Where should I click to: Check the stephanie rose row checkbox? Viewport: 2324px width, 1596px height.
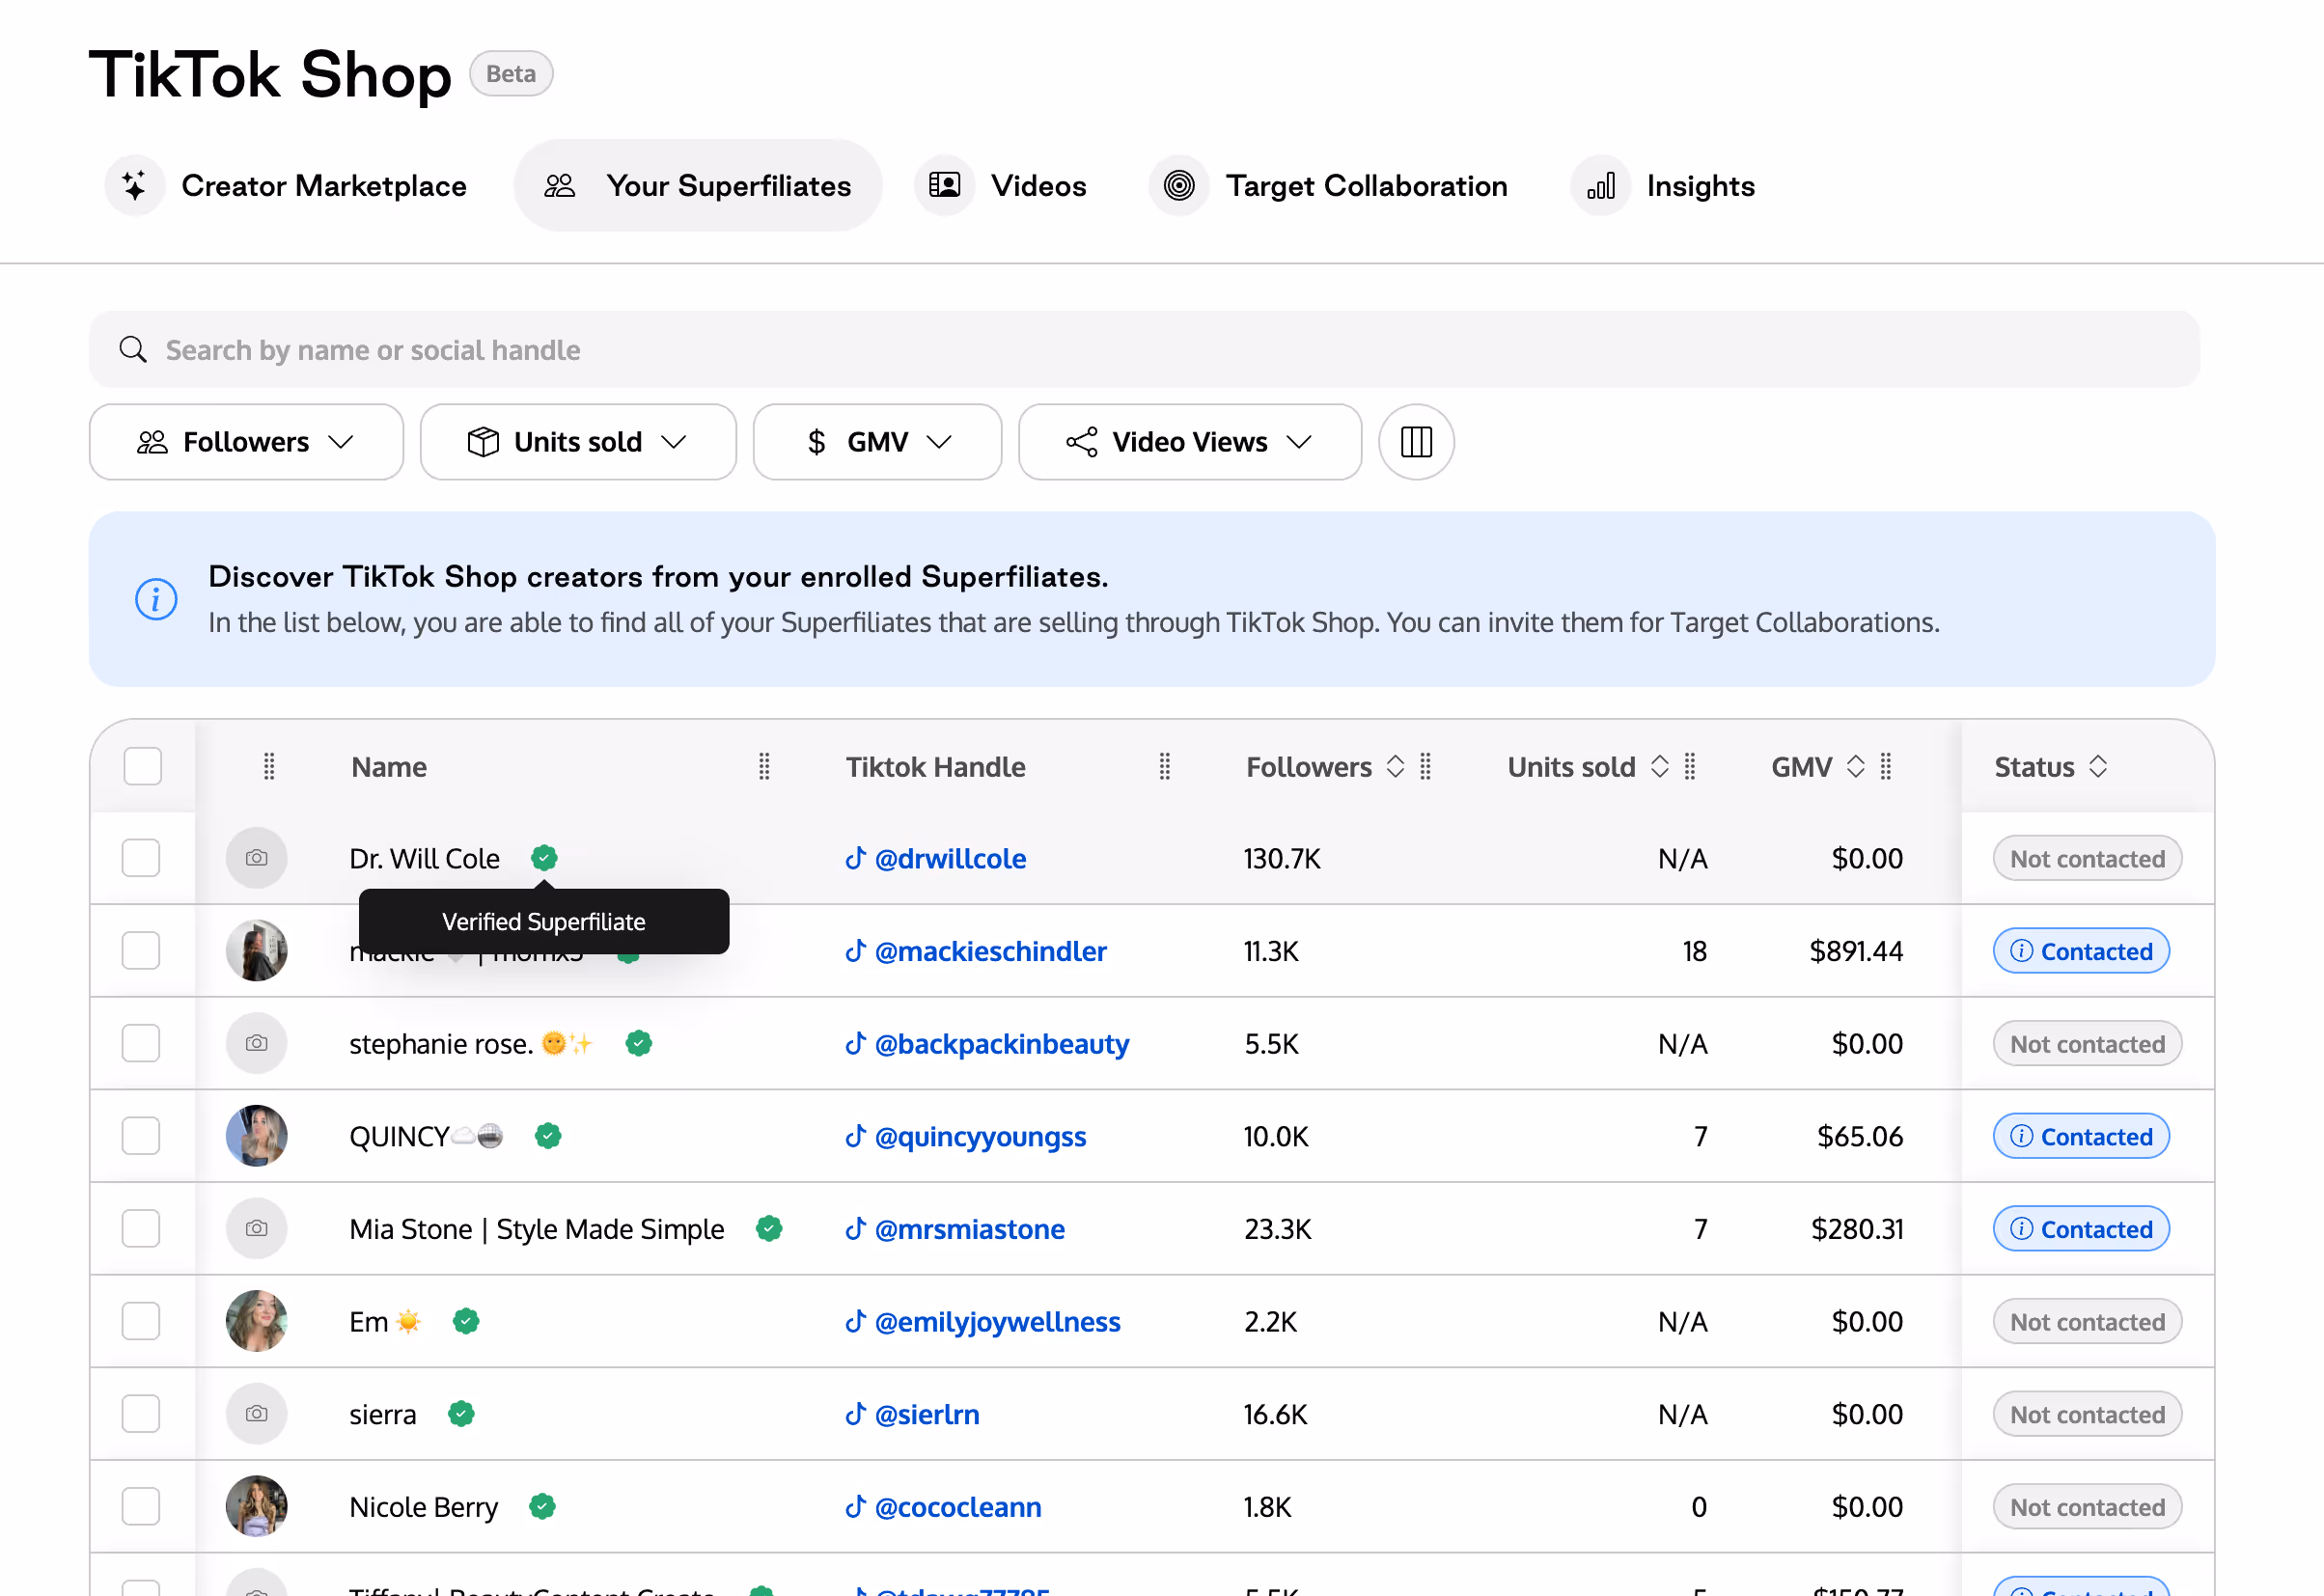click(x=141, y=1043)
